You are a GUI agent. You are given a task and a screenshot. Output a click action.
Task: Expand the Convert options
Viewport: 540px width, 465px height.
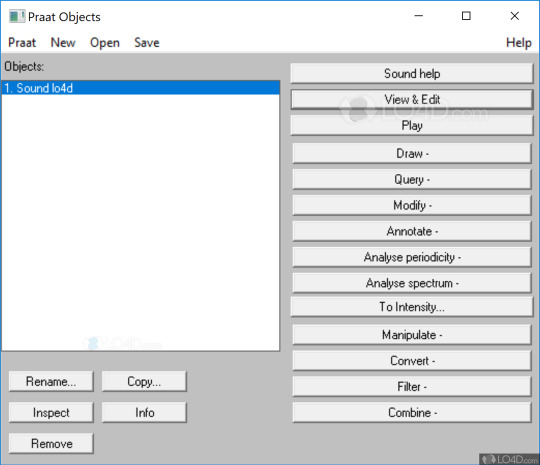coord(412,361)
